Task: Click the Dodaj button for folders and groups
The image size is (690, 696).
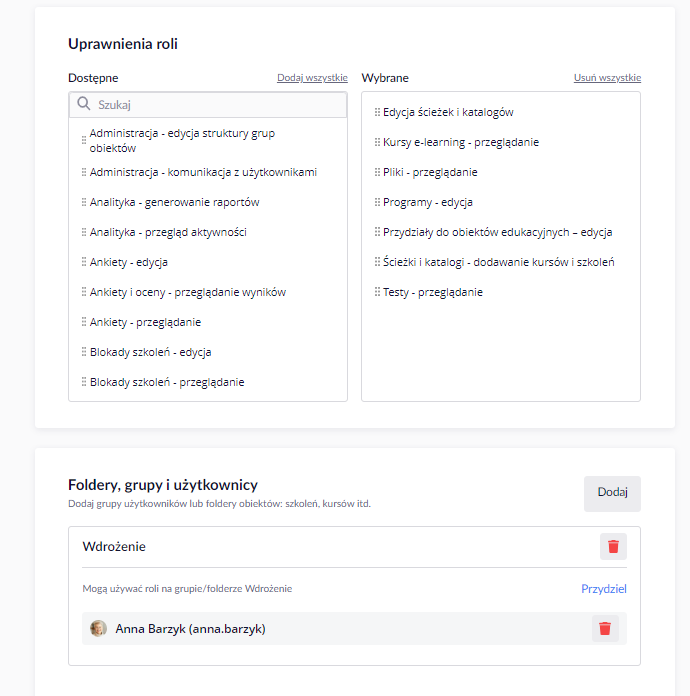Action: 612,494
